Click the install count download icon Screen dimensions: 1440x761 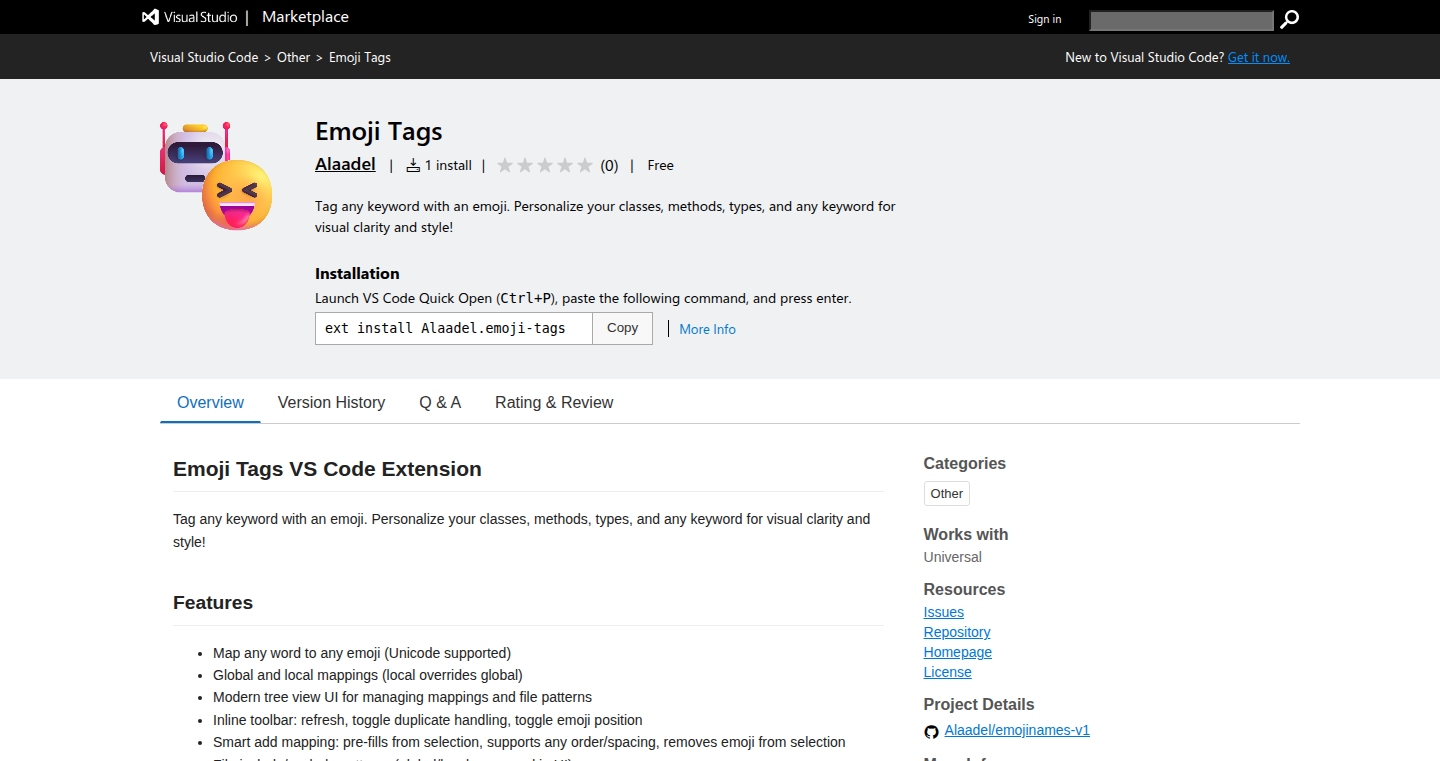[413, 166]
